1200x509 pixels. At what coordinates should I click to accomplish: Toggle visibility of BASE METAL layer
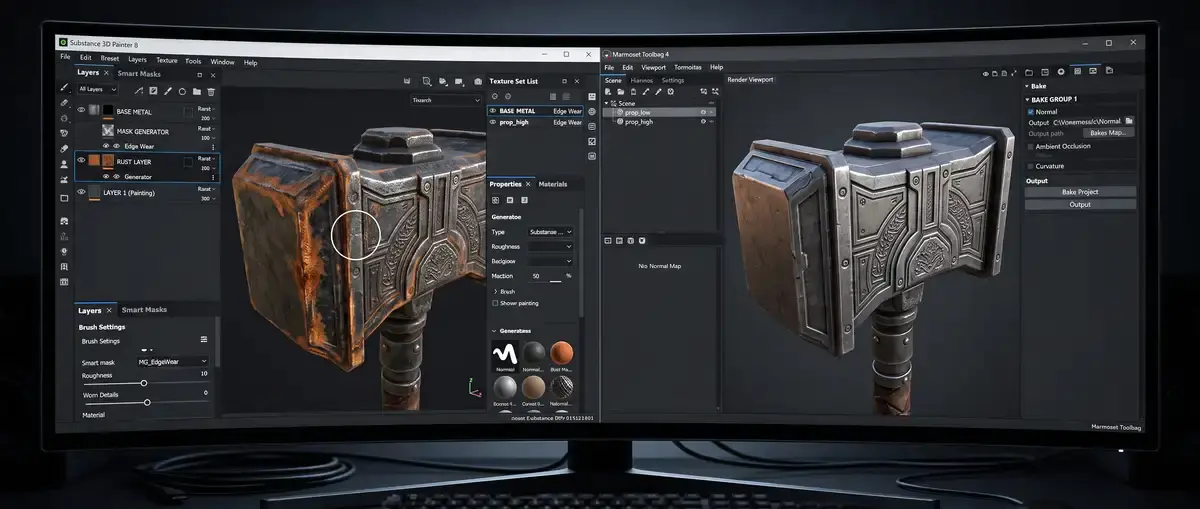[81, 109]
